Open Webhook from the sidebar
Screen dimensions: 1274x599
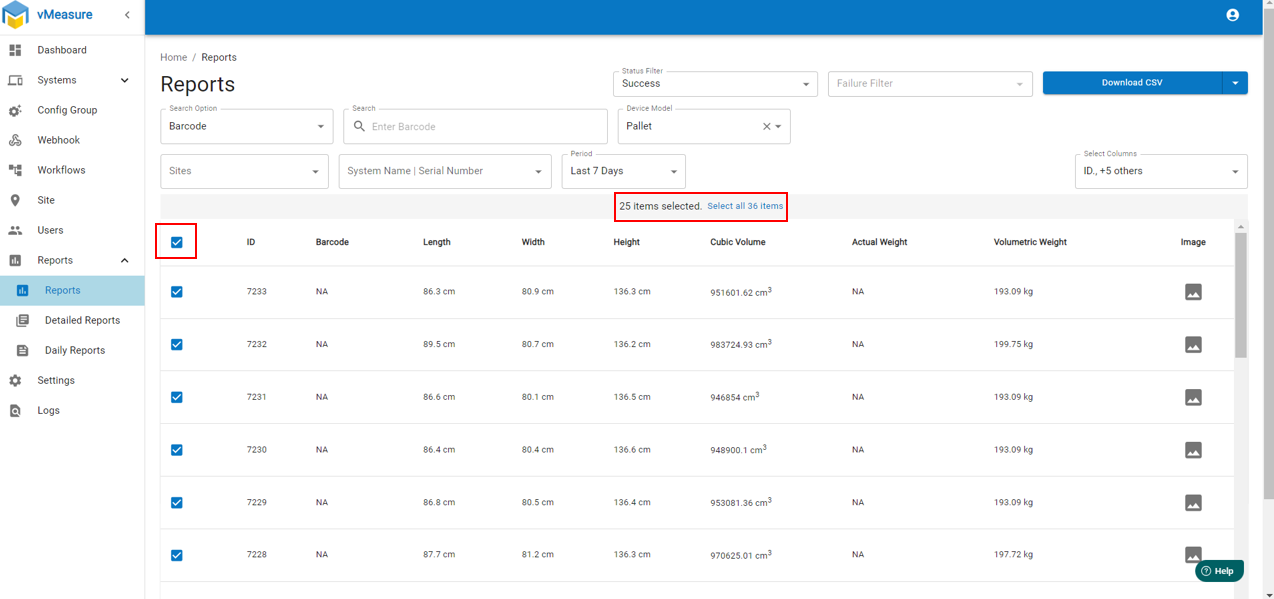[x=58, y=140]
